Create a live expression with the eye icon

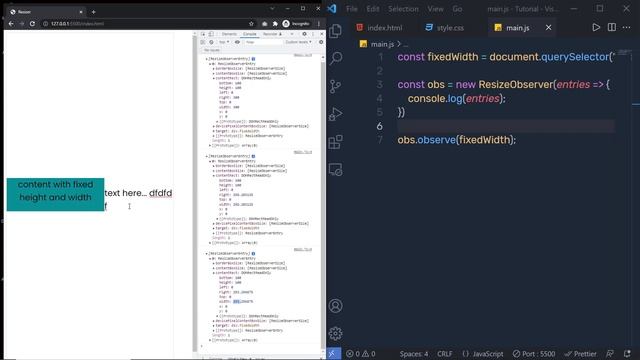click(237, 42)
